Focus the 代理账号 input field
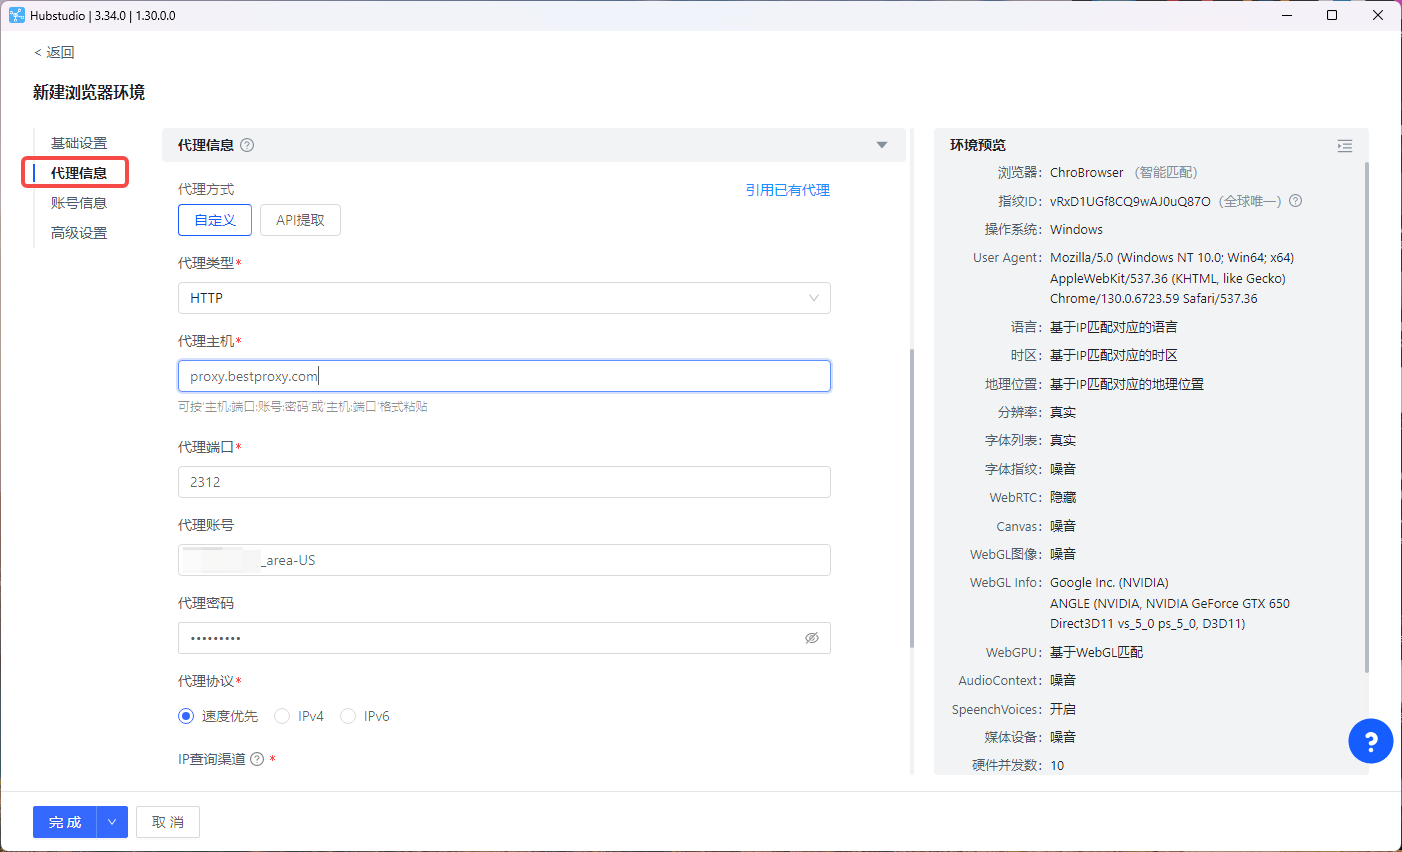Image resolution: width=1402 pixels, height=852 pixels. pyautogui.click(x=504, y=560)
